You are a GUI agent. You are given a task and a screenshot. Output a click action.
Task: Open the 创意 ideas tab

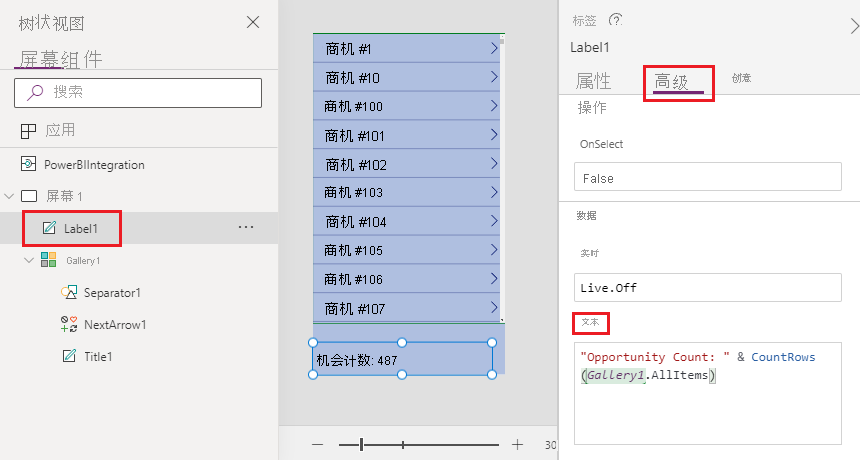click(x=742, y=78)
